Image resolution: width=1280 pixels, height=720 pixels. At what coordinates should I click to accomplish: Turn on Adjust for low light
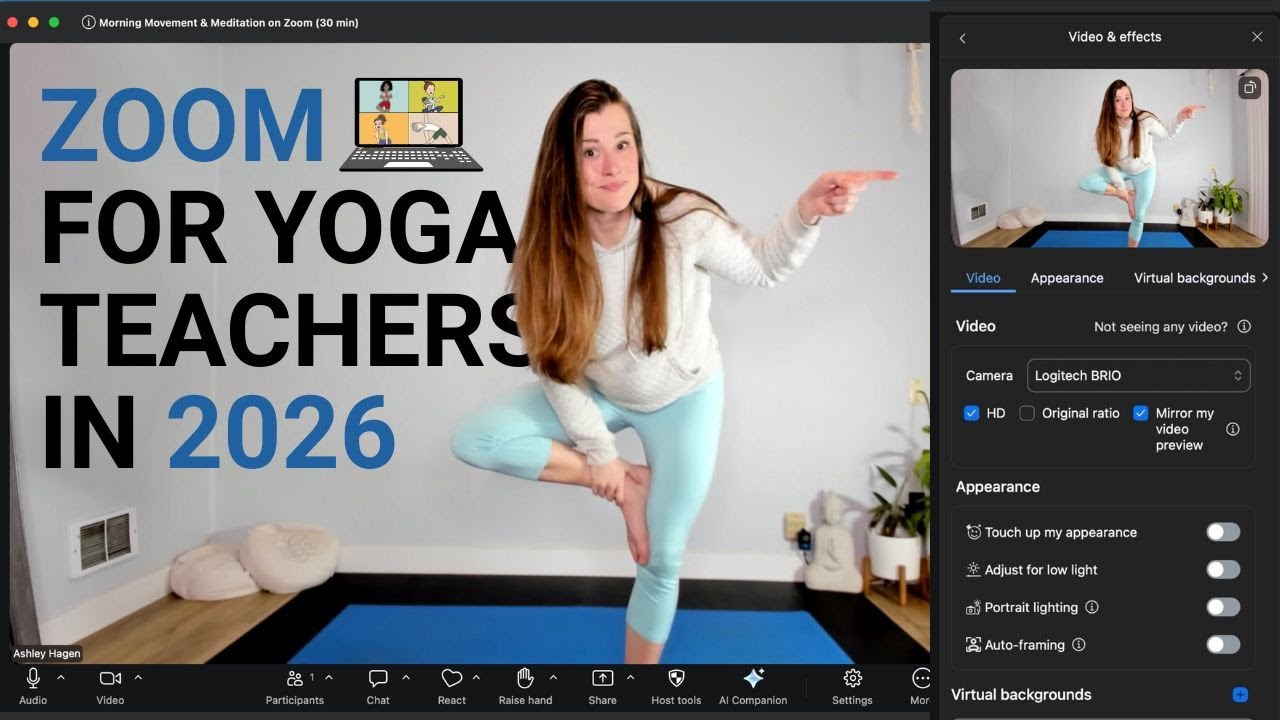point(1223,570)
